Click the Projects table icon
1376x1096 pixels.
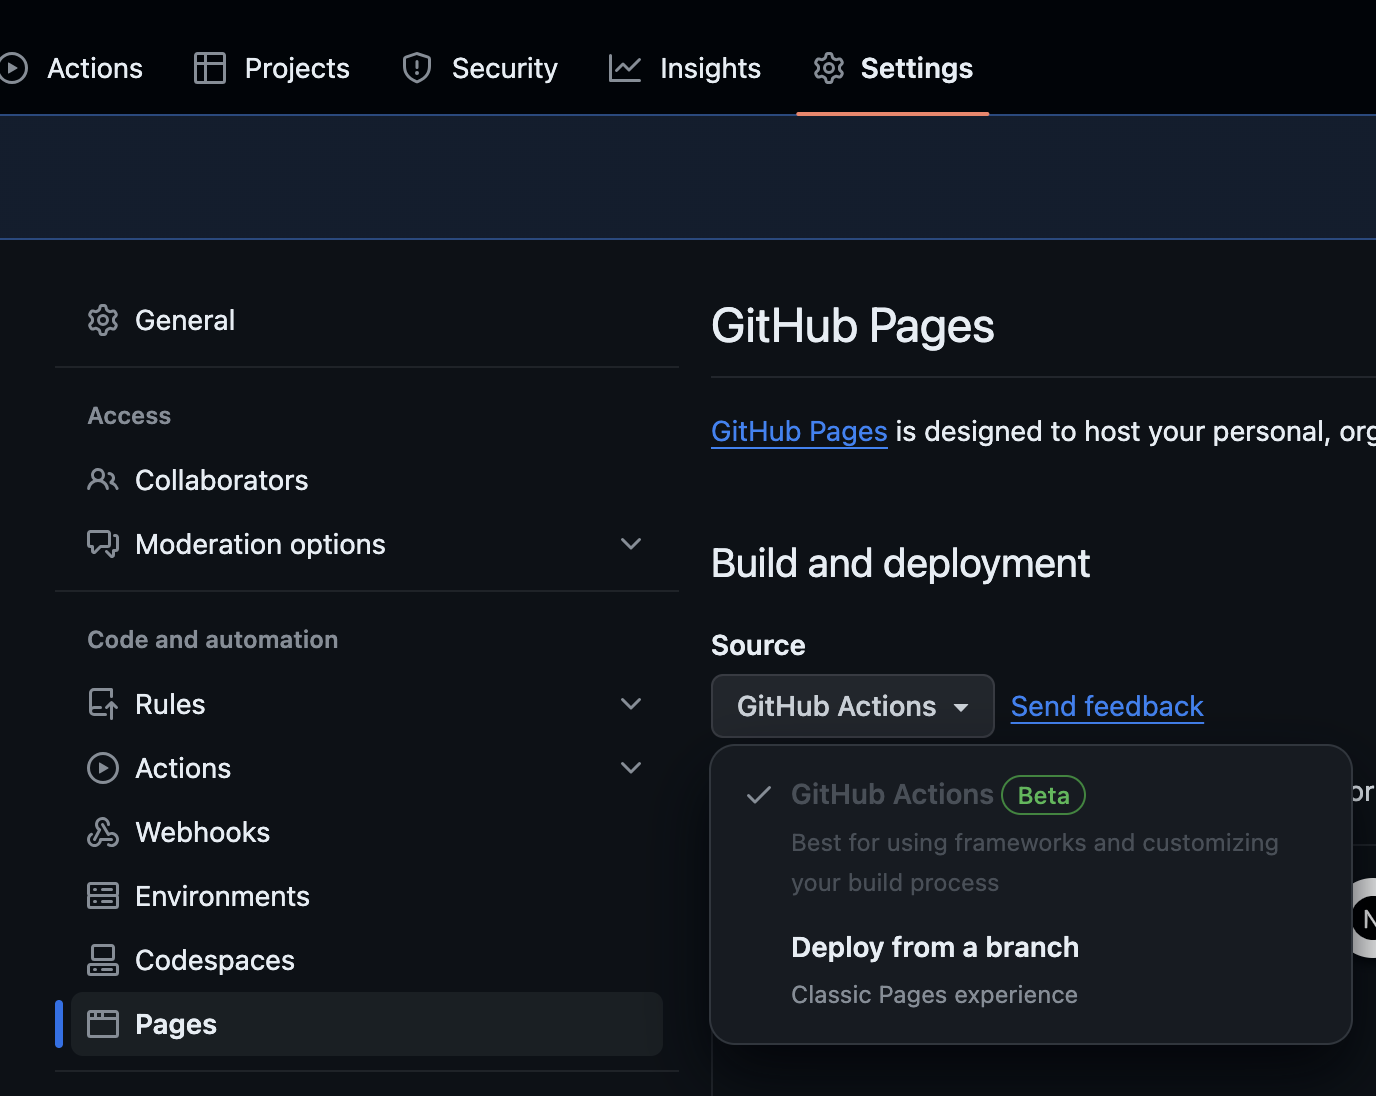pos(210,68)
